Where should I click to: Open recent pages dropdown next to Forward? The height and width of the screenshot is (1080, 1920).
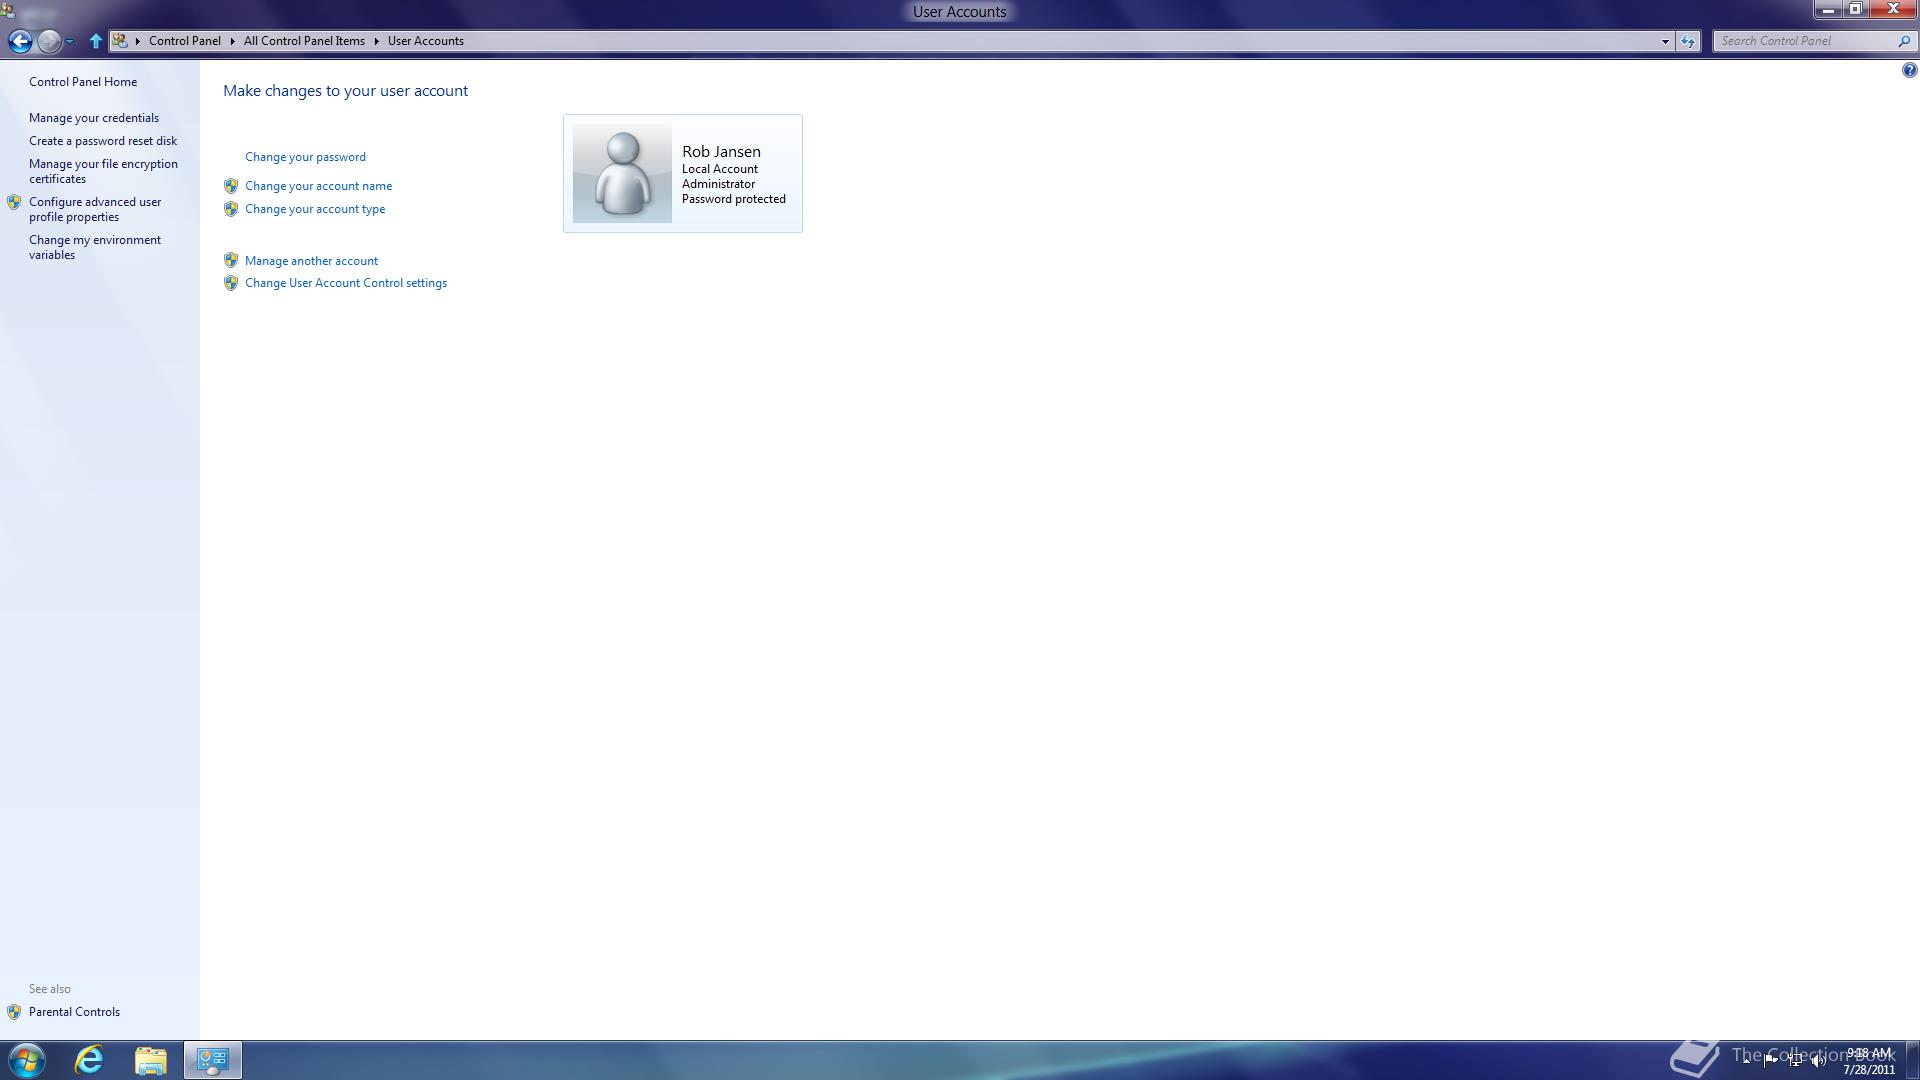(x=69, y=41)
